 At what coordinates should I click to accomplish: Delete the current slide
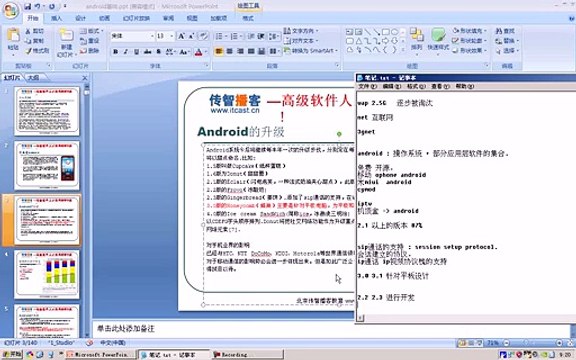[x=90, y=50]
